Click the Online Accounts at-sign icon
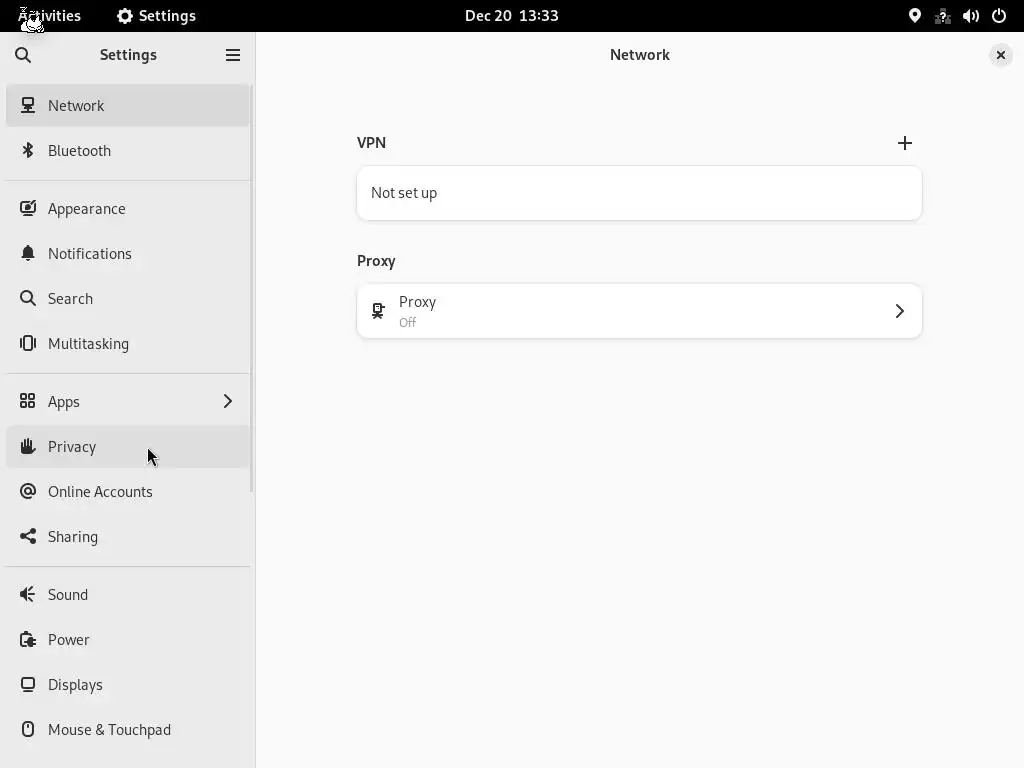The width and height of the screenshot is (1024, 768). [27, 491]
